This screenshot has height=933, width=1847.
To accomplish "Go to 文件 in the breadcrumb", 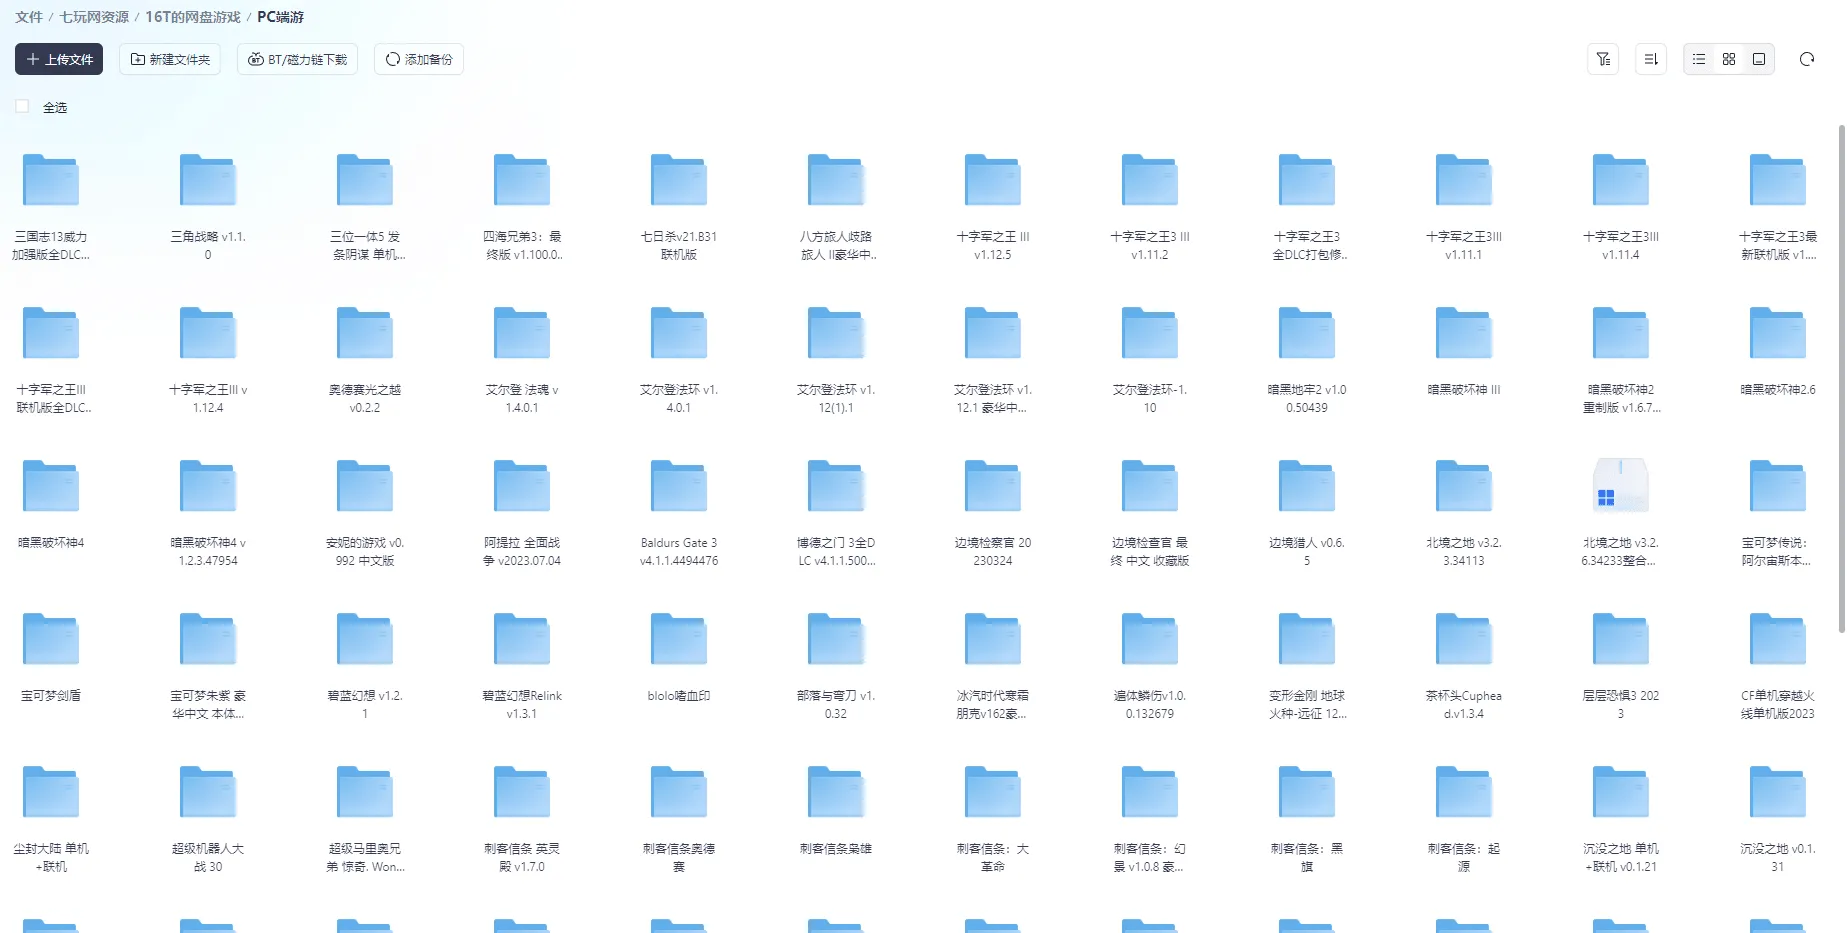I will (x=29, y=17).
